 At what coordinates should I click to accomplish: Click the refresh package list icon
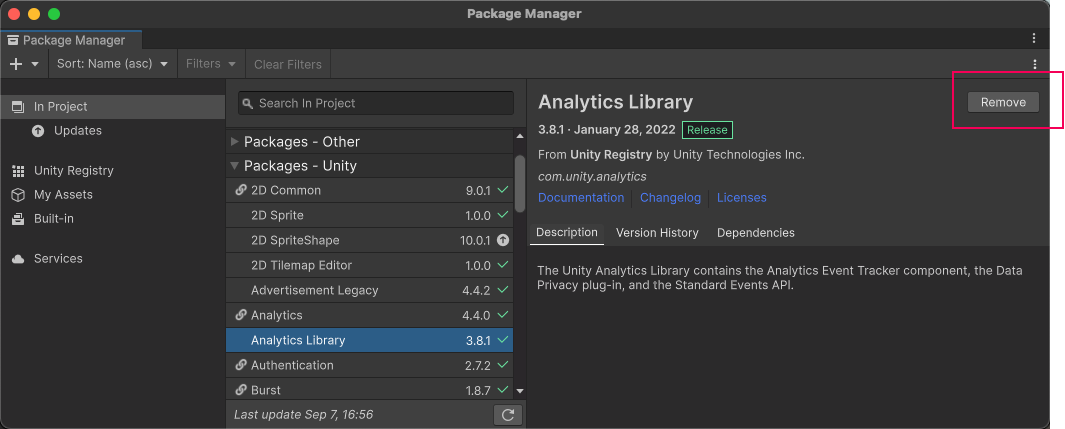(508, 414)
